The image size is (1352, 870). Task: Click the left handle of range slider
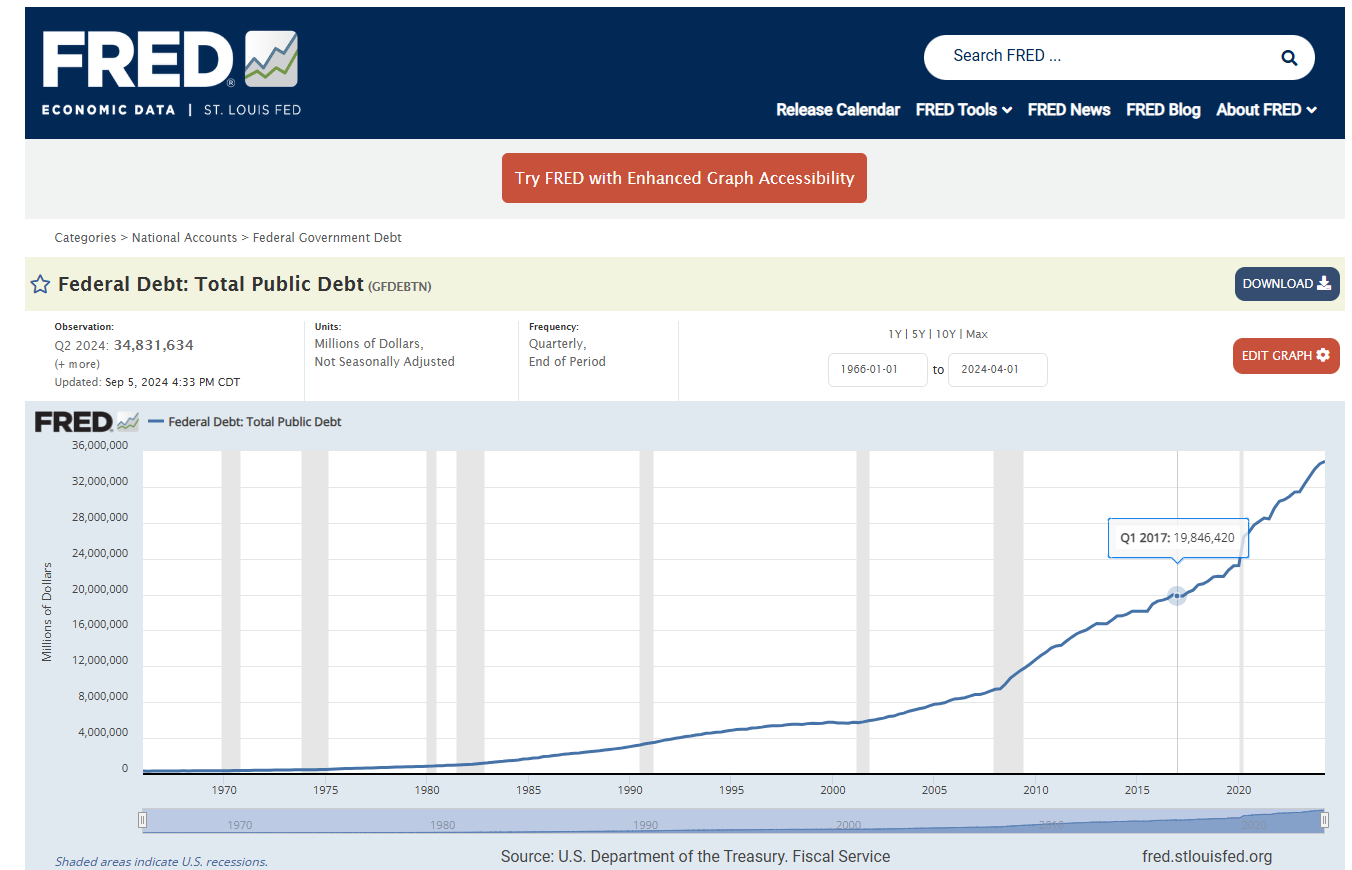[x=142, y=821]
